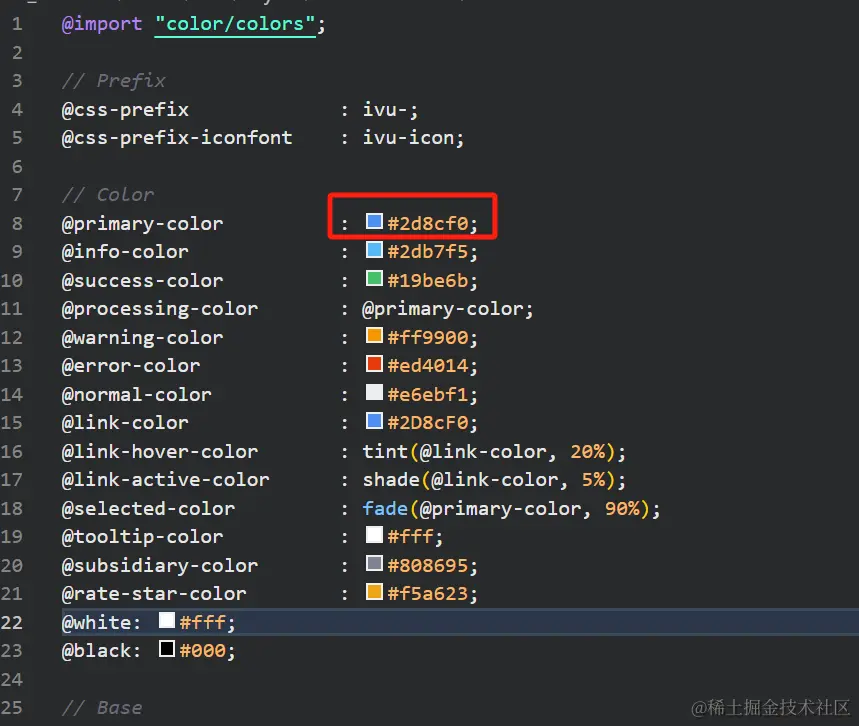Click the @link-active-color variable
This screenshot has width=859, height=726.
tap(165, 480)
